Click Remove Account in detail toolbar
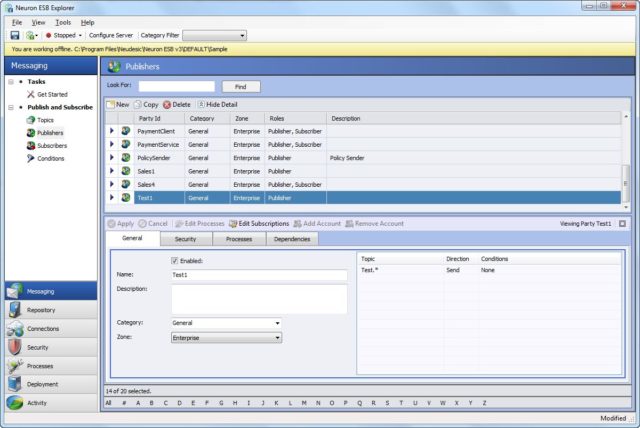The height and width of the screenshot is (428, 640). coord(374,224)
